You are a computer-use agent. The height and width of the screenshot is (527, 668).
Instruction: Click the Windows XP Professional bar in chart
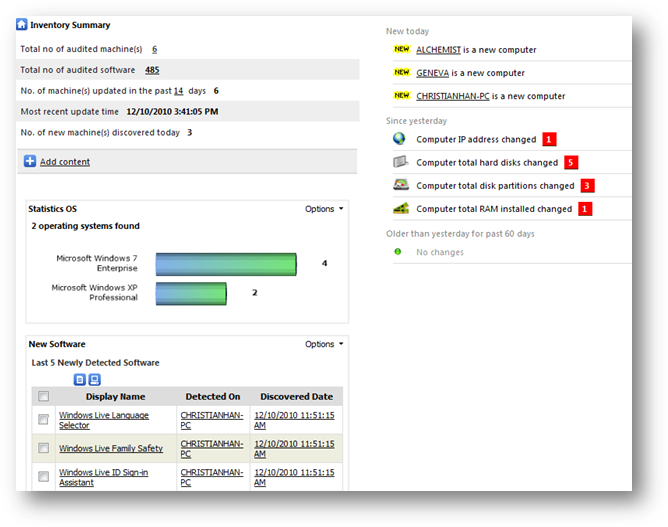(191, 294)
